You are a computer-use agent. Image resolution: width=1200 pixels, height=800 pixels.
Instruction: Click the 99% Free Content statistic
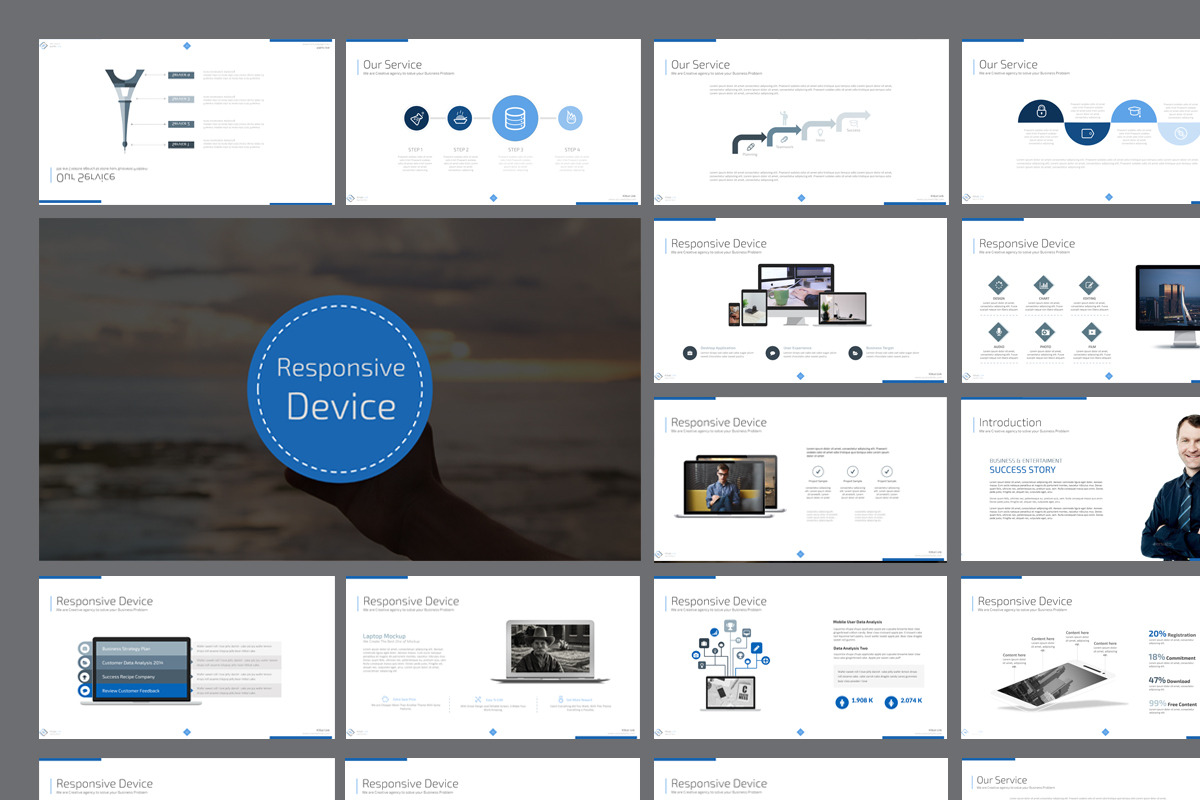[1172, 704]
